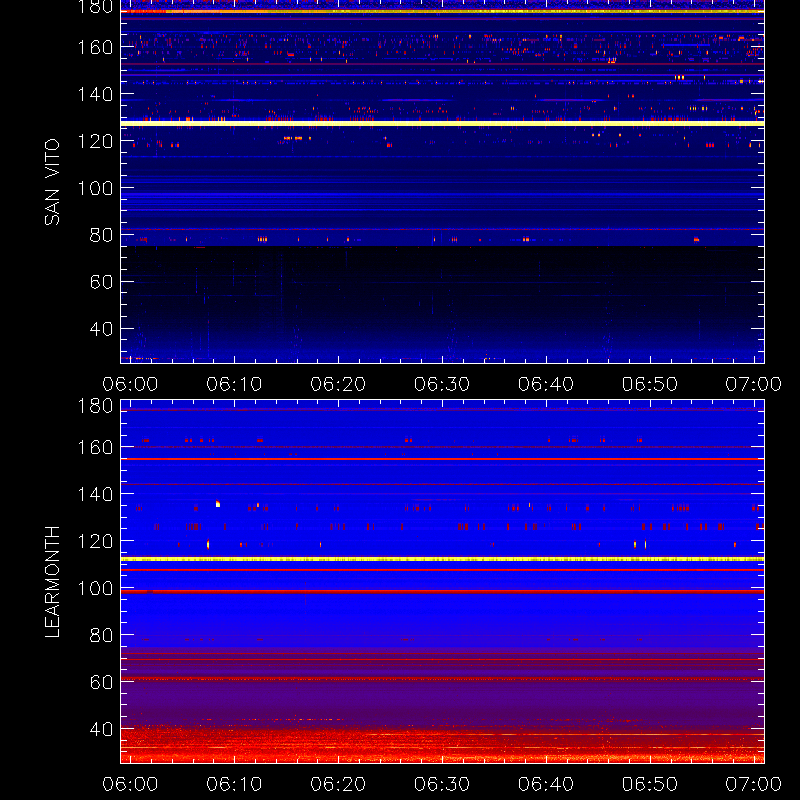
Task: Click the SAN VITO axis title
Action: pos(52,182)
